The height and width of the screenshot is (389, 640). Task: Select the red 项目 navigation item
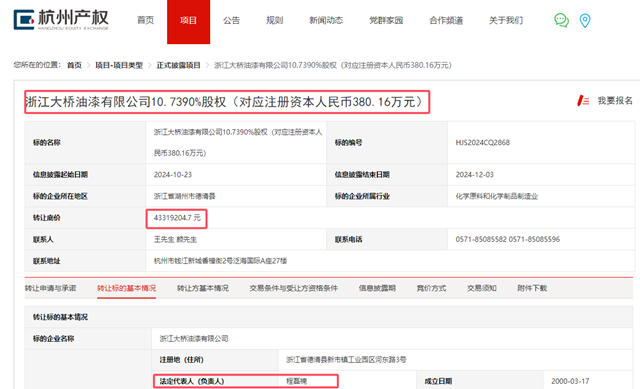click(x=189, y=22)
